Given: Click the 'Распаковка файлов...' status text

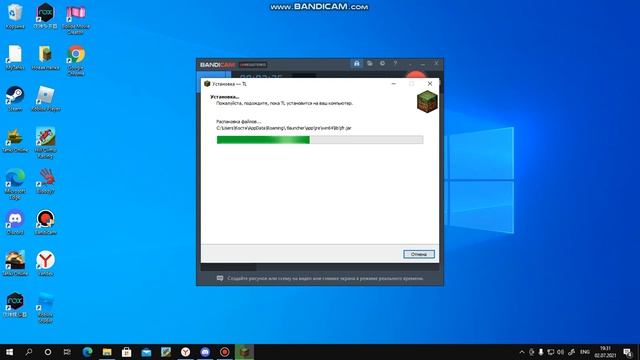Looking at the screenshot, I should (x=238, y=122).
